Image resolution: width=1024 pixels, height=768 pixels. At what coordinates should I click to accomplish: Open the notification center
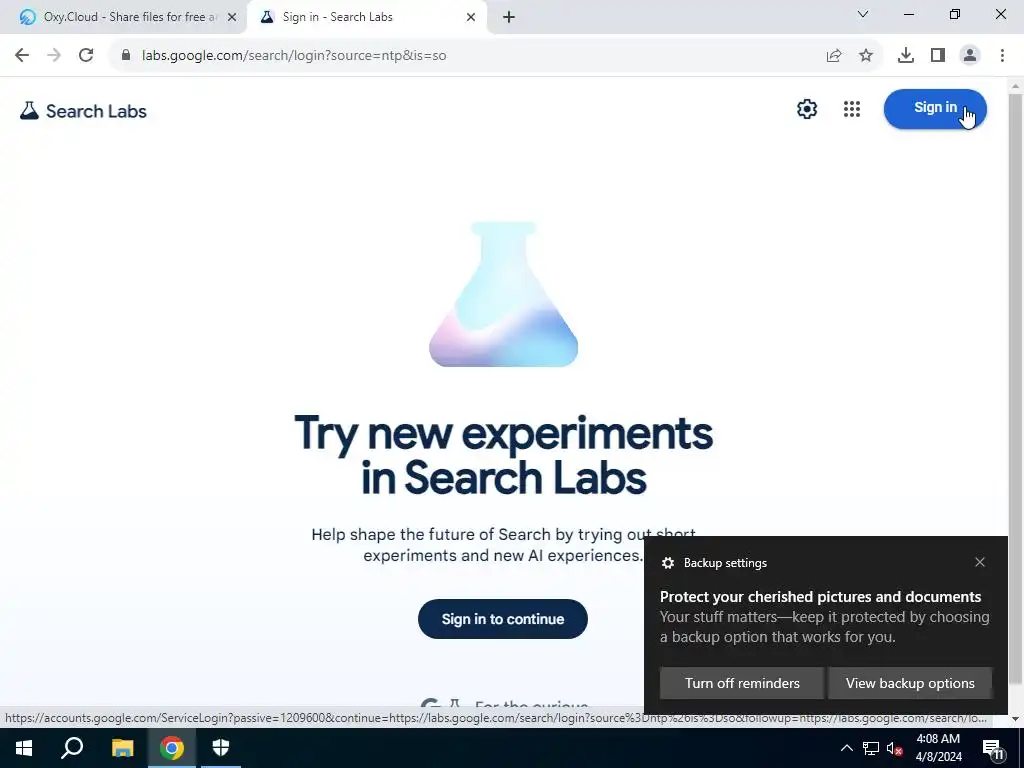993,749
